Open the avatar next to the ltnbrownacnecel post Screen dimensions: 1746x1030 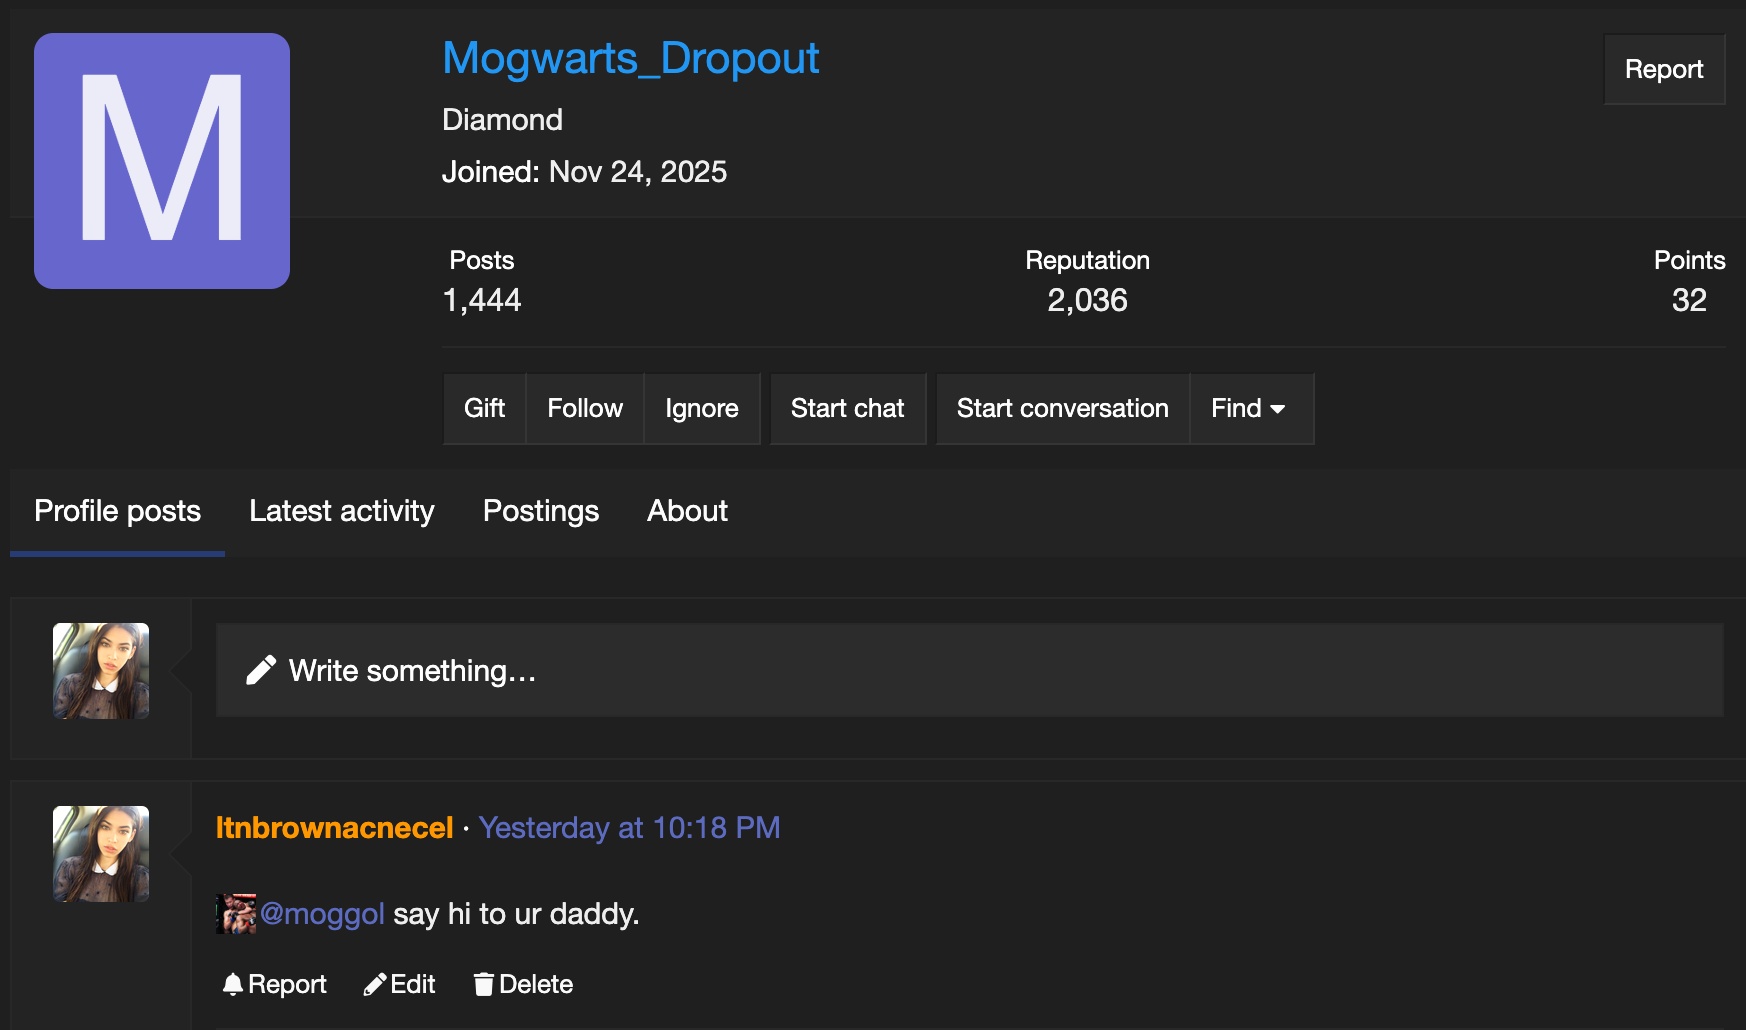[x=101, y=854]
